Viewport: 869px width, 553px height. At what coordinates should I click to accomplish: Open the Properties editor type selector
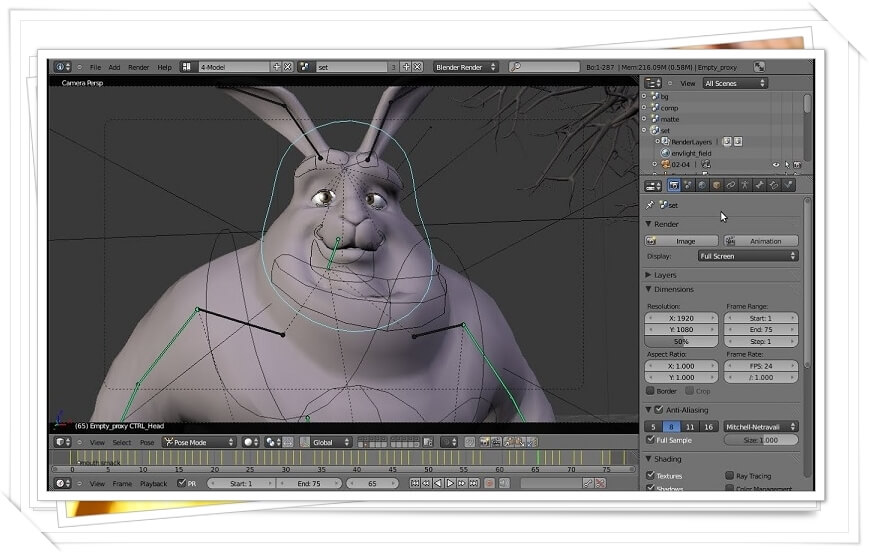[x=653, y=186]
